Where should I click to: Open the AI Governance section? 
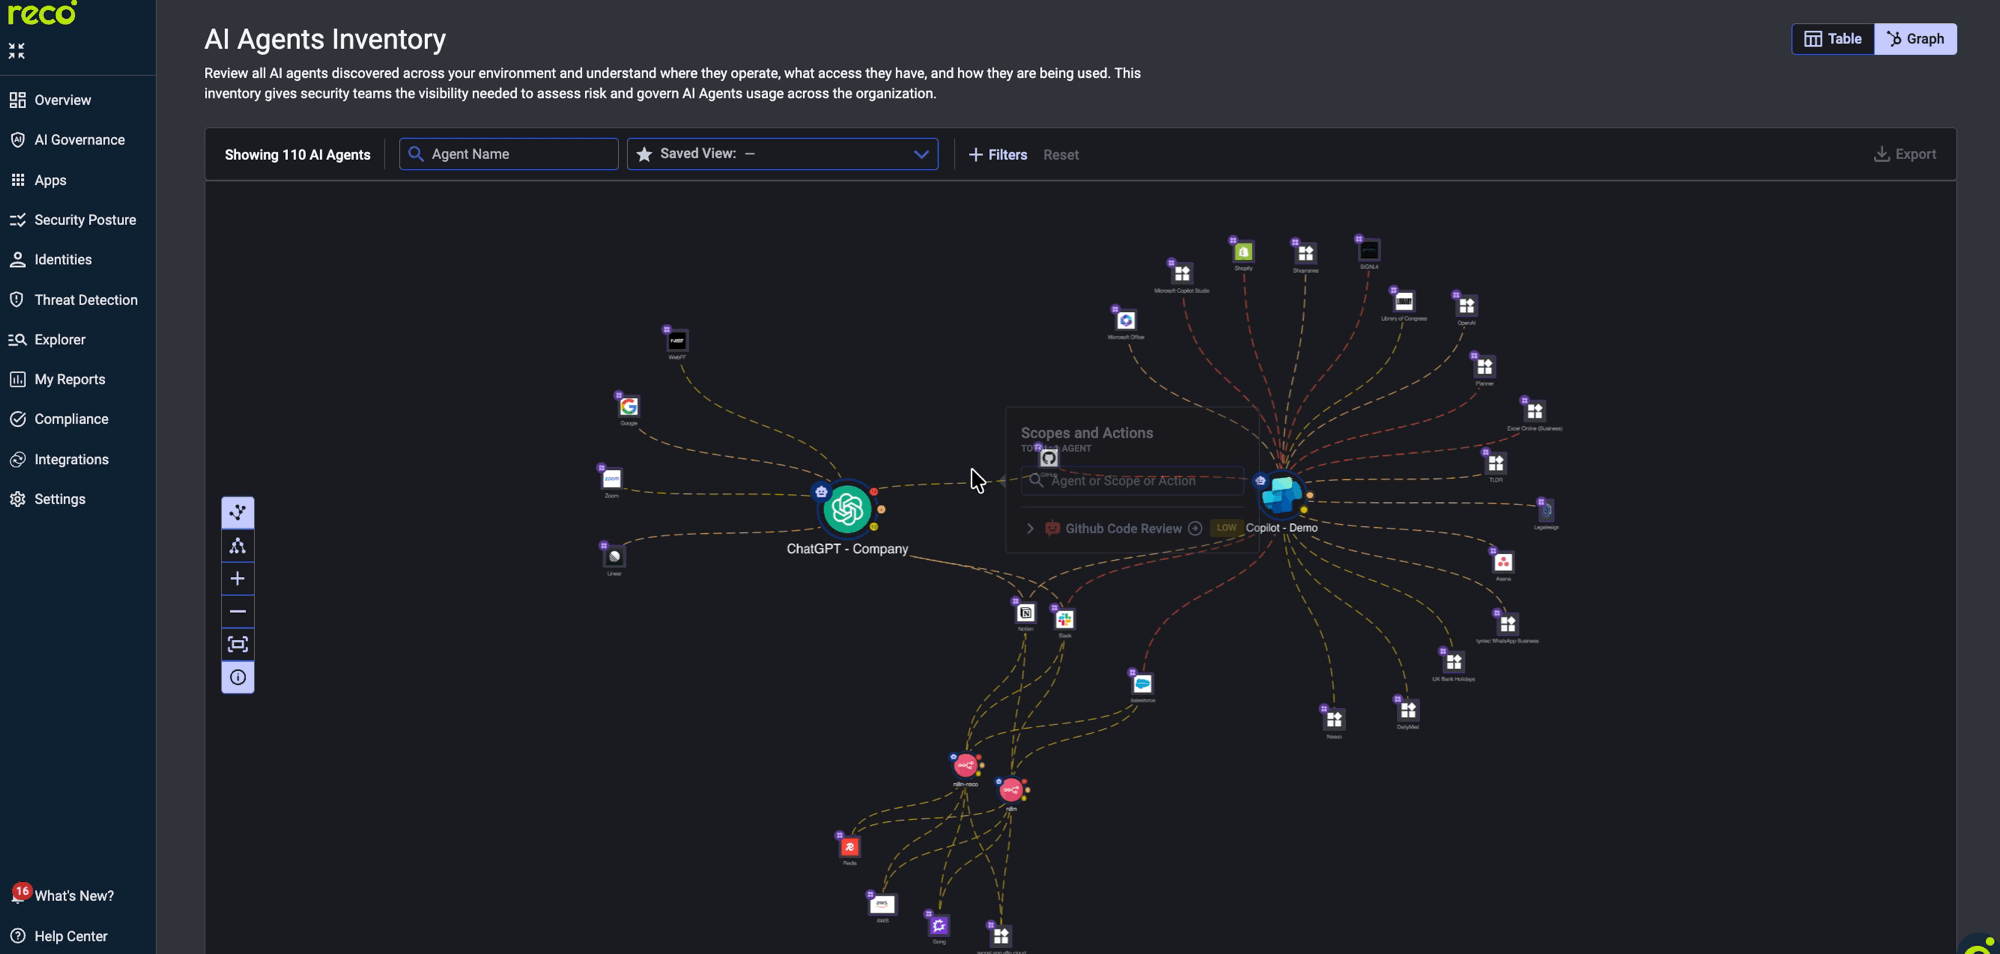coord(80,139)
